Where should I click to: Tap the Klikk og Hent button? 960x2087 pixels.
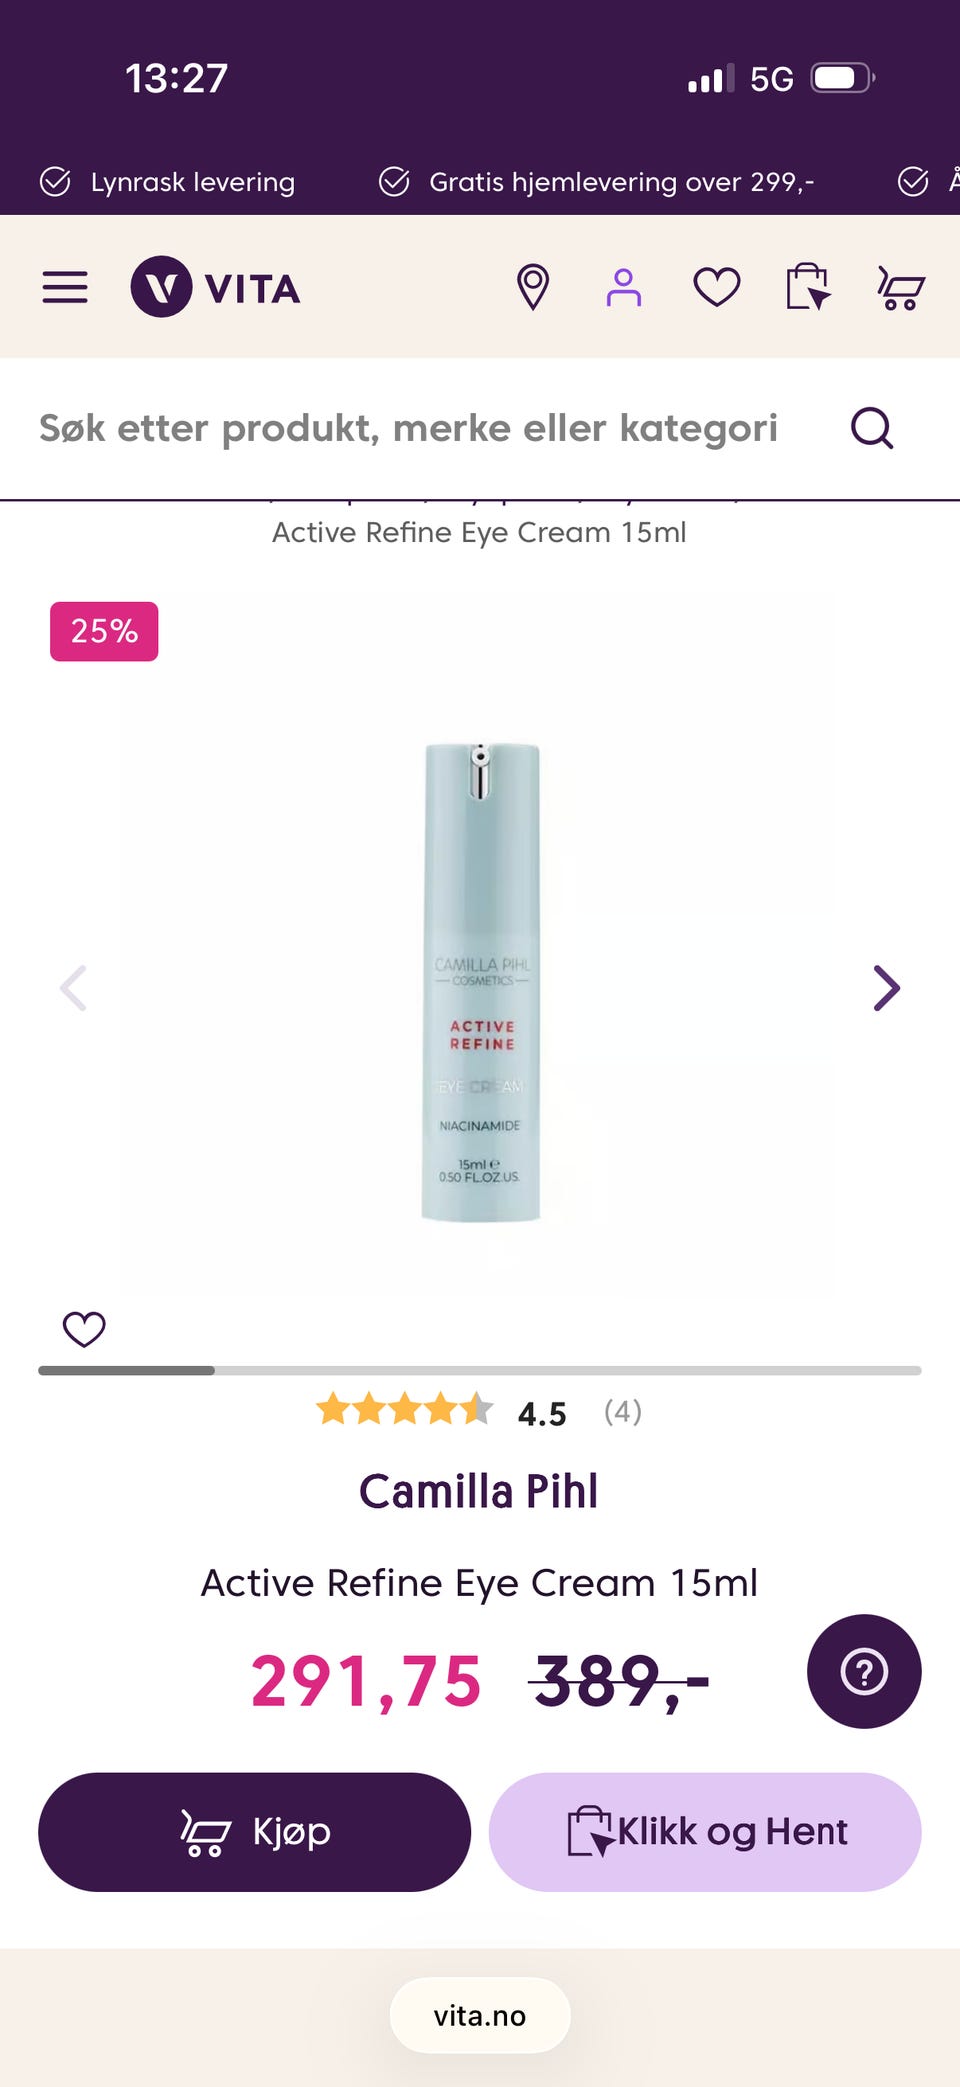pos(705,1832)
